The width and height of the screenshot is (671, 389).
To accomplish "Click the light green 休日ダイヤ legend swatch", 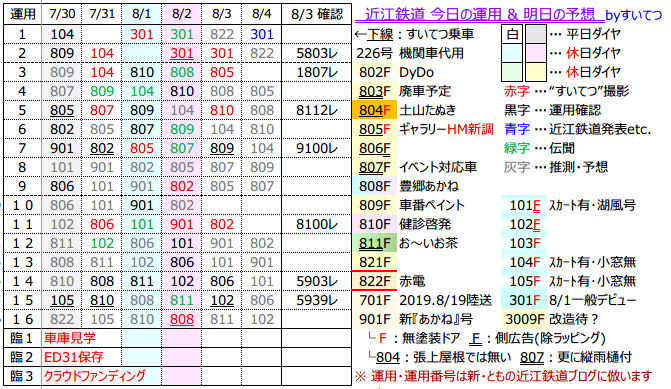I will (512, 72).
